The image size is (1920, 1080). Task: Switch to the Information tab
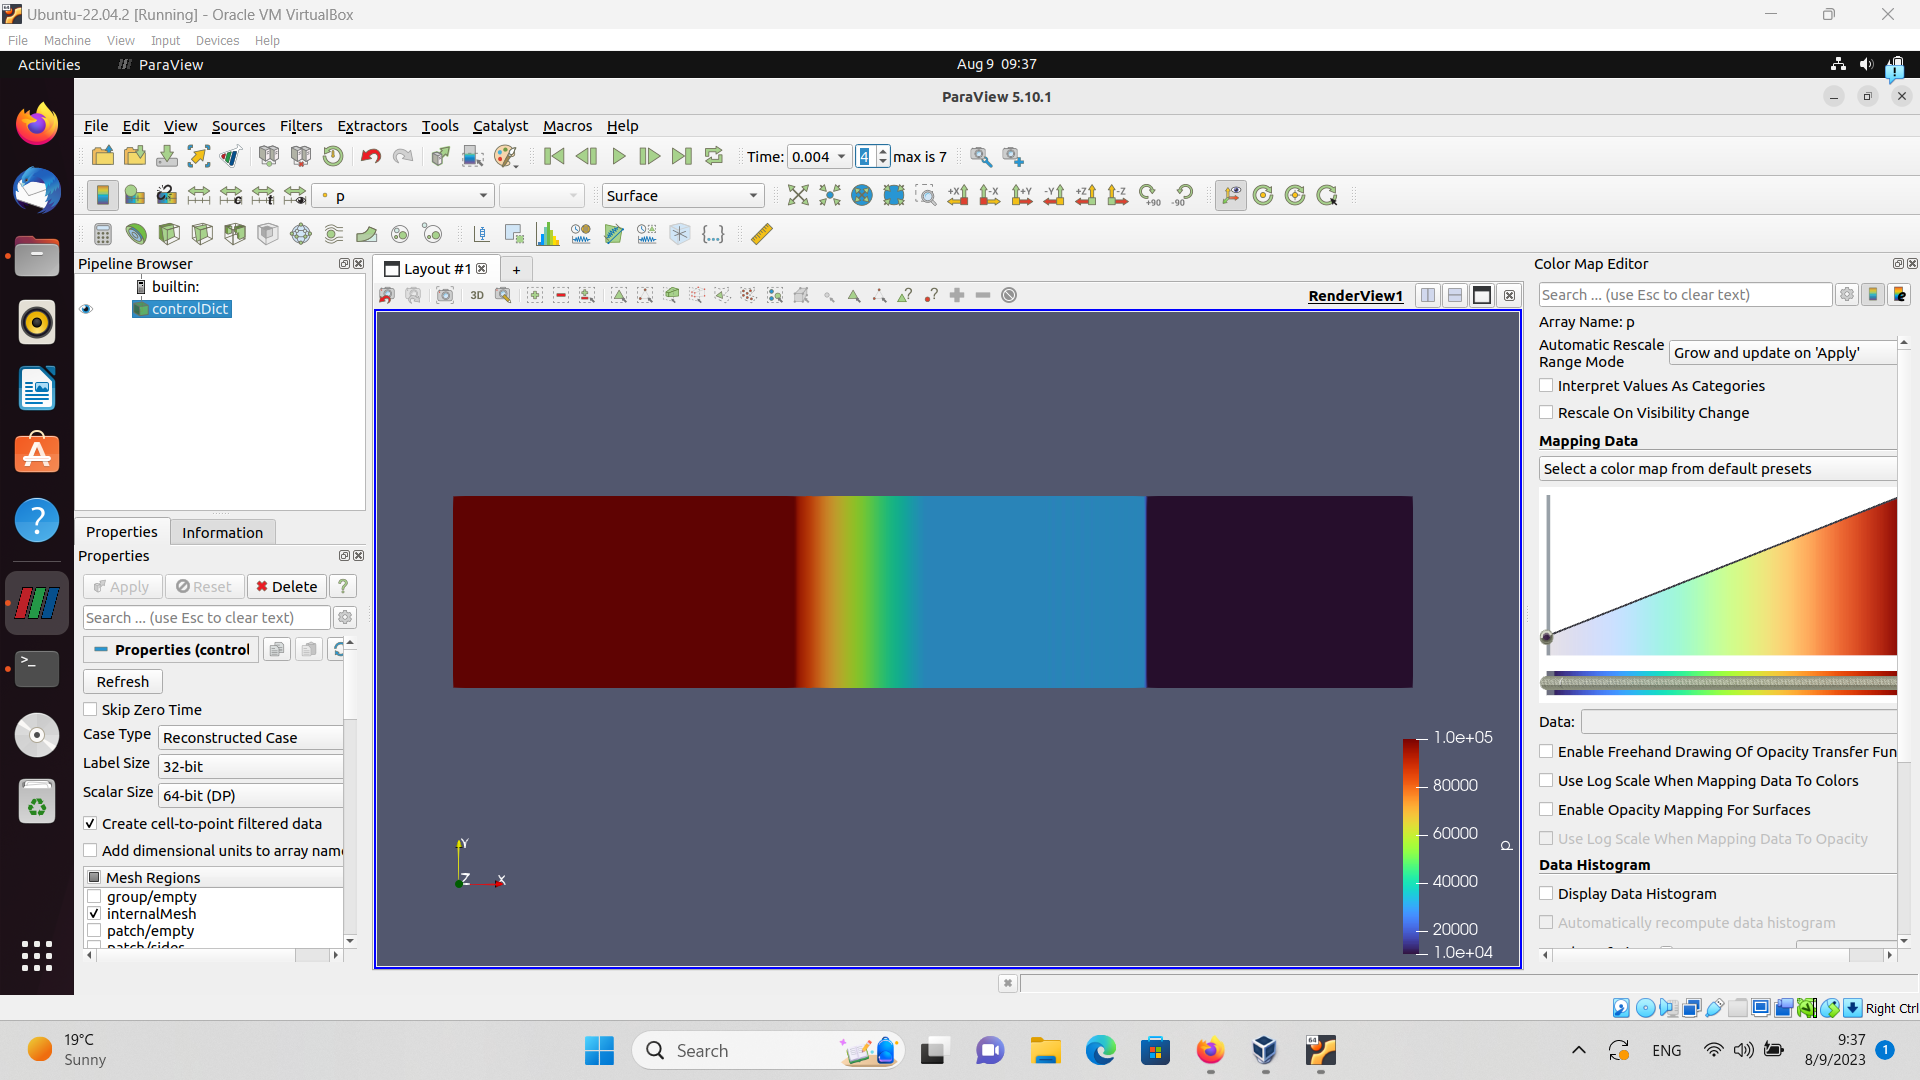[222, 533]
